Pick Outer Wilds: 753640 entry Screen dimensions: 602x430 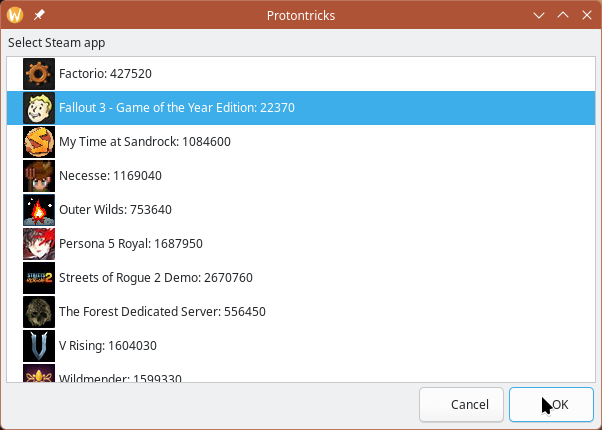click(301, 210)
